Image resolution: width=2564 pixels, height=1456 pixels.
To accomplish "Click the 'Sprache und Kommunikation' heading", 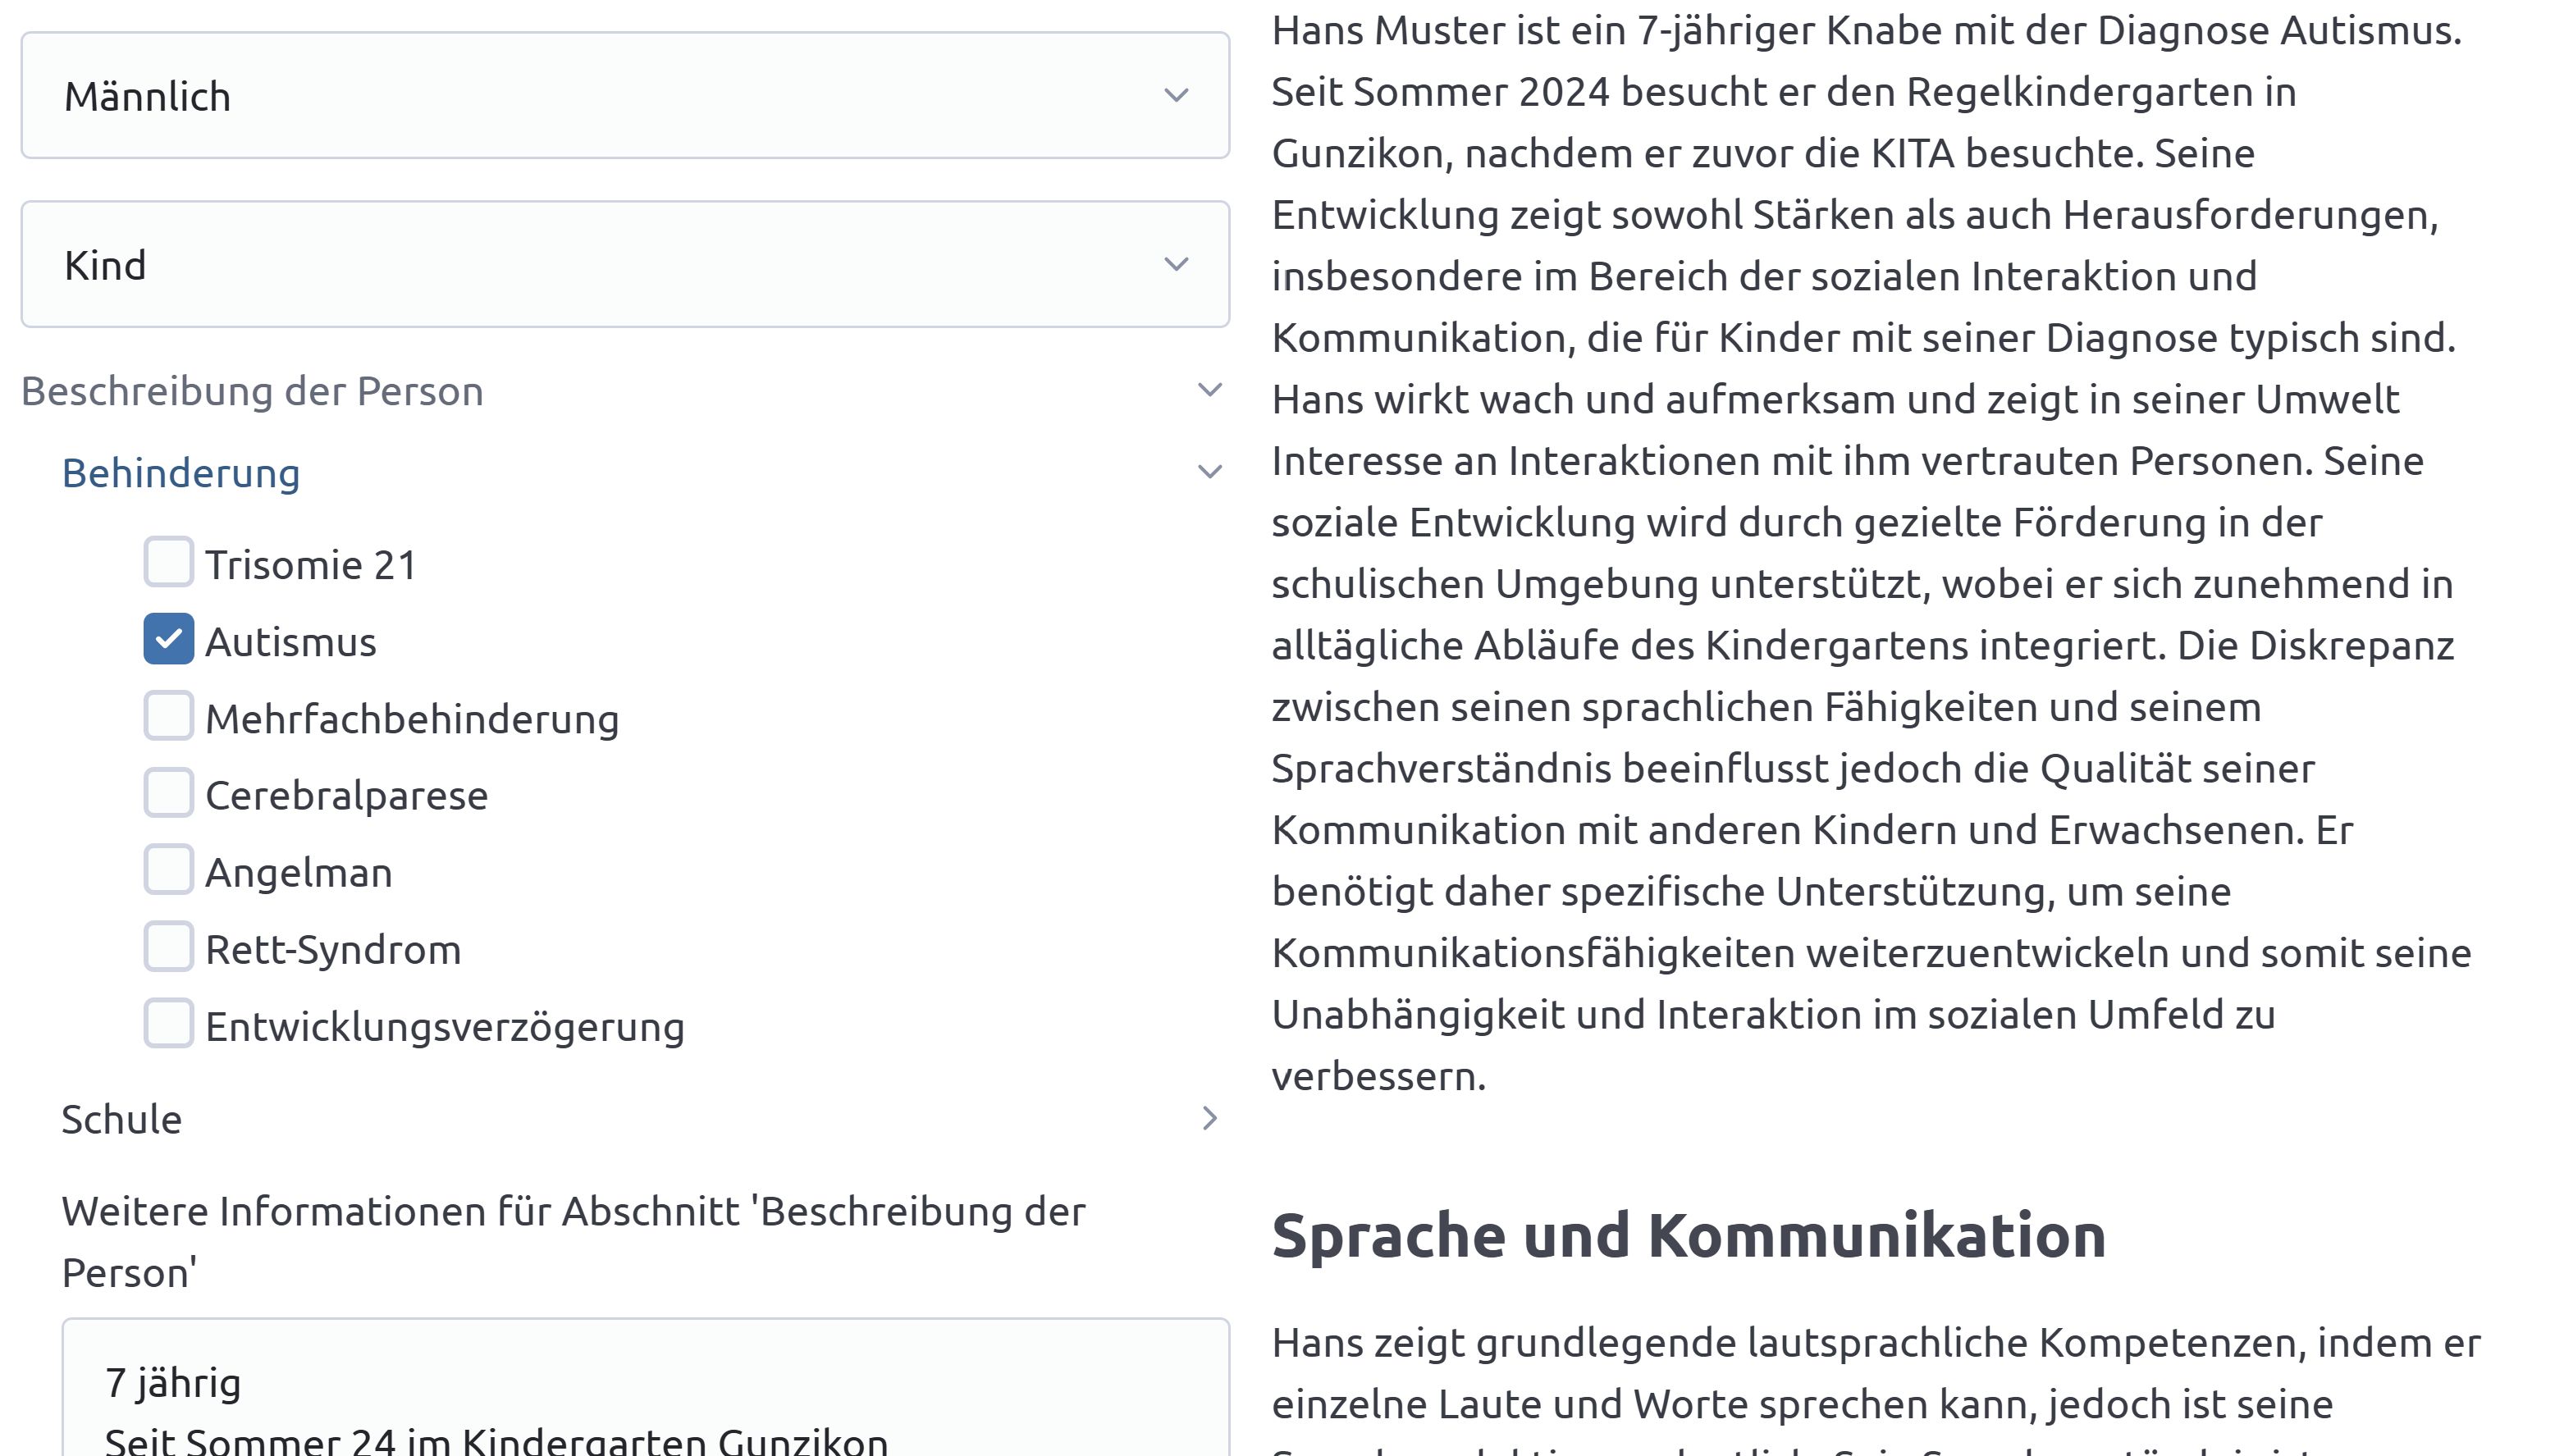I will pyautogui.click(x=1688, y=1235).
